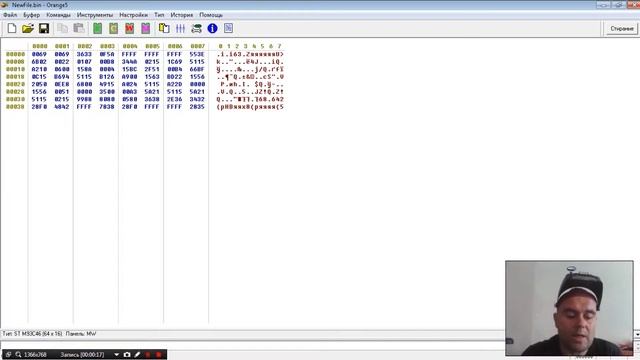Open the Файл menu
Image resolution: width=640 pixels, height=360 pixels.
(x=10, y=15)
